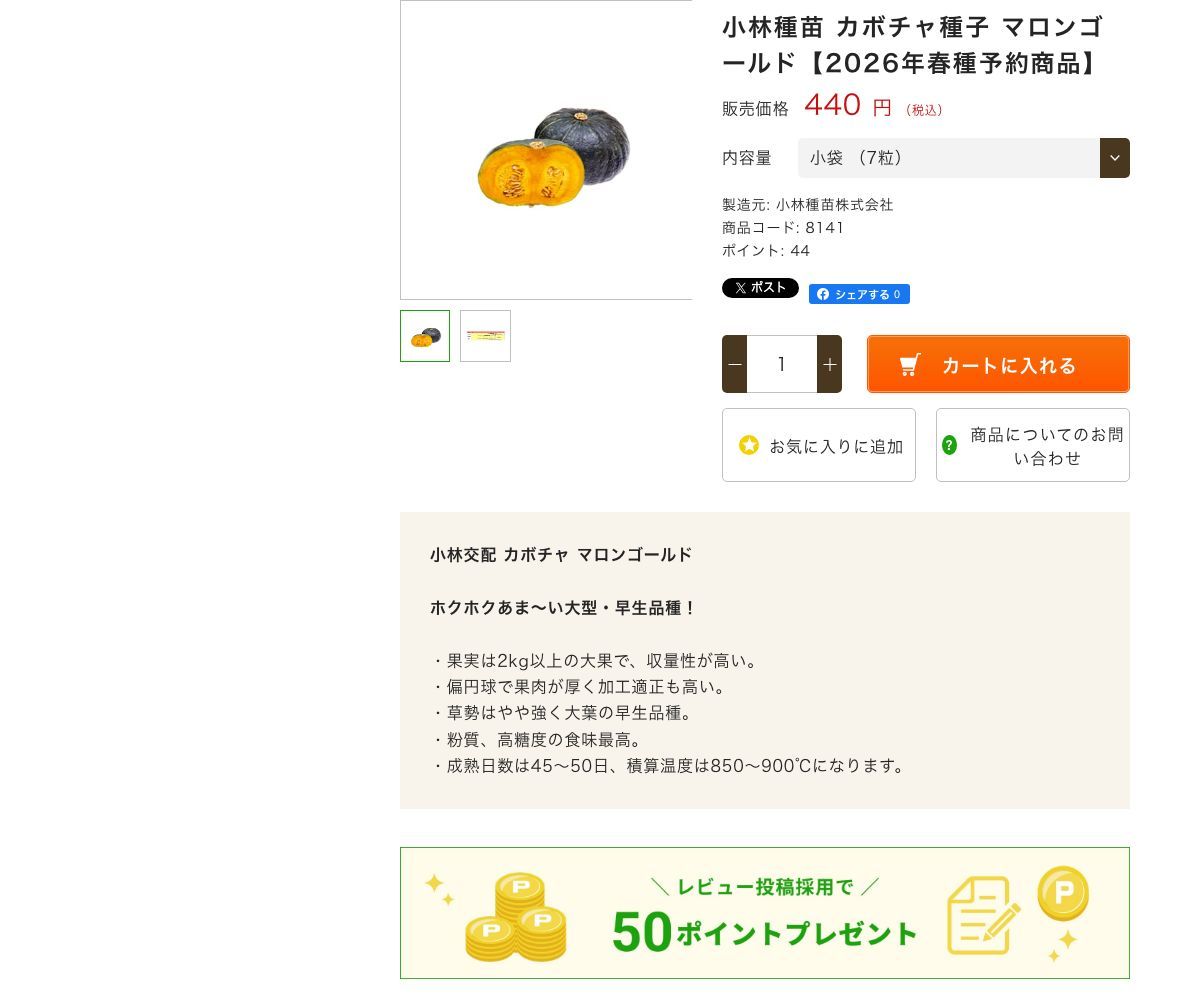
Task: Click the minus icon to decrease quantity
Action: (734, 364)
